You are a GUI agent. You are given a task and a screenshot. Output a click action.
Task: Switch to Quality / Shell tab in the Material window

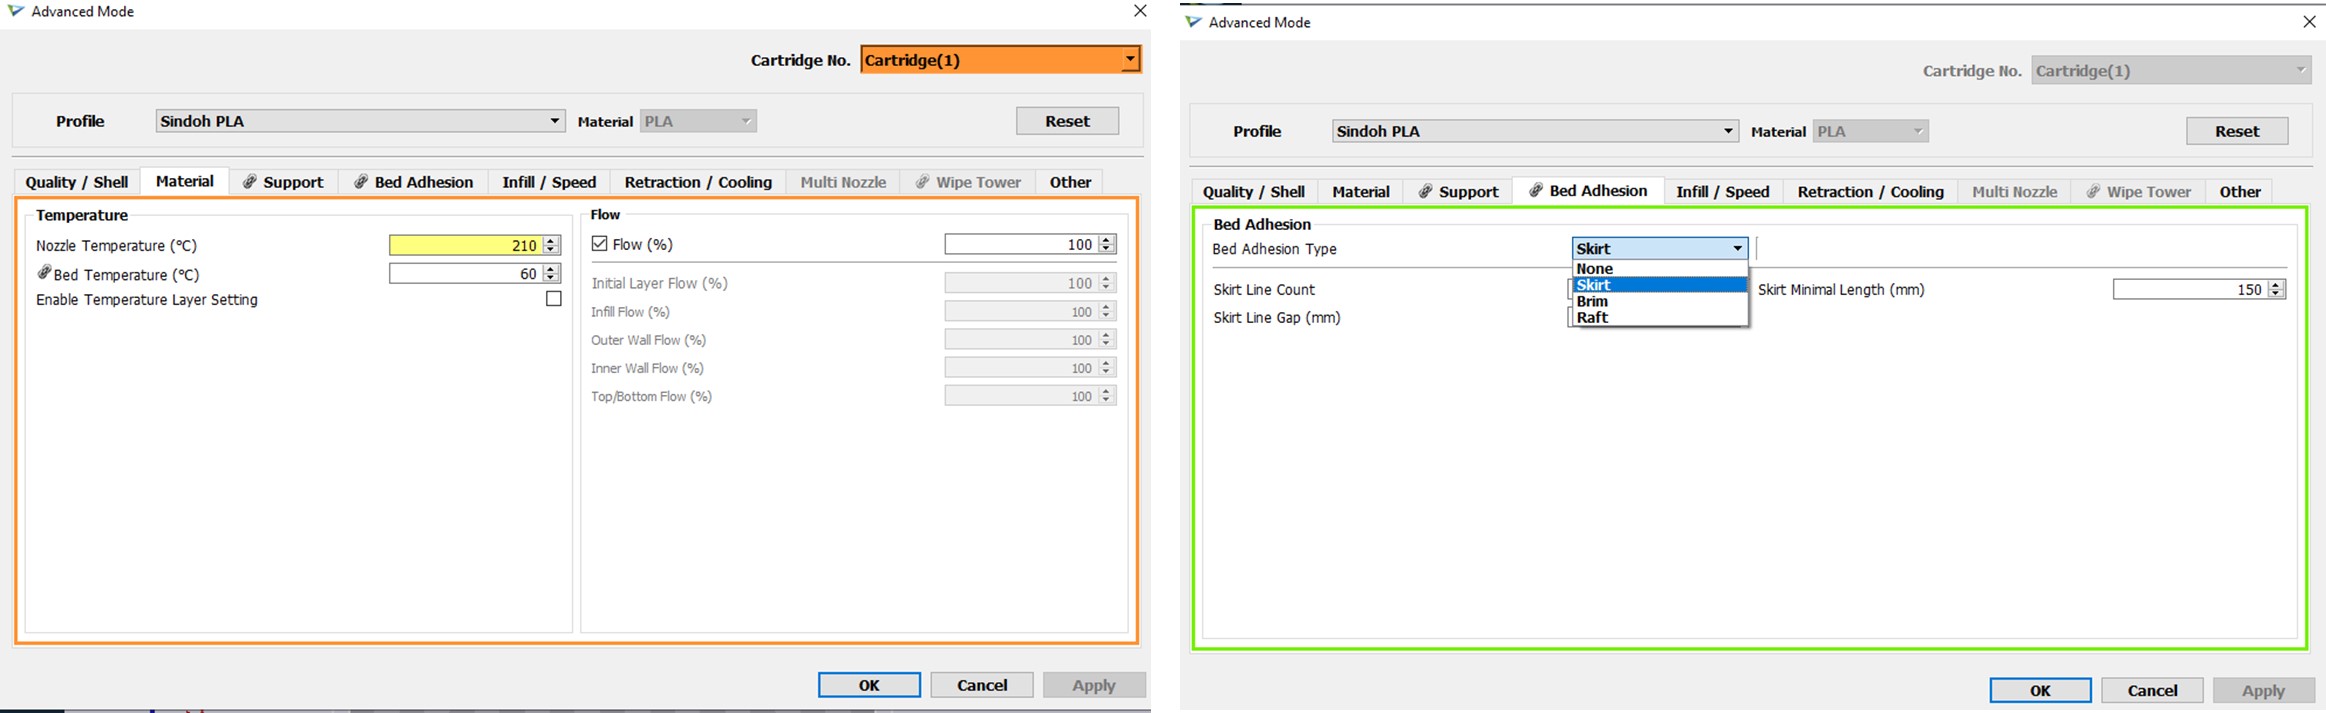click(77, 182)
